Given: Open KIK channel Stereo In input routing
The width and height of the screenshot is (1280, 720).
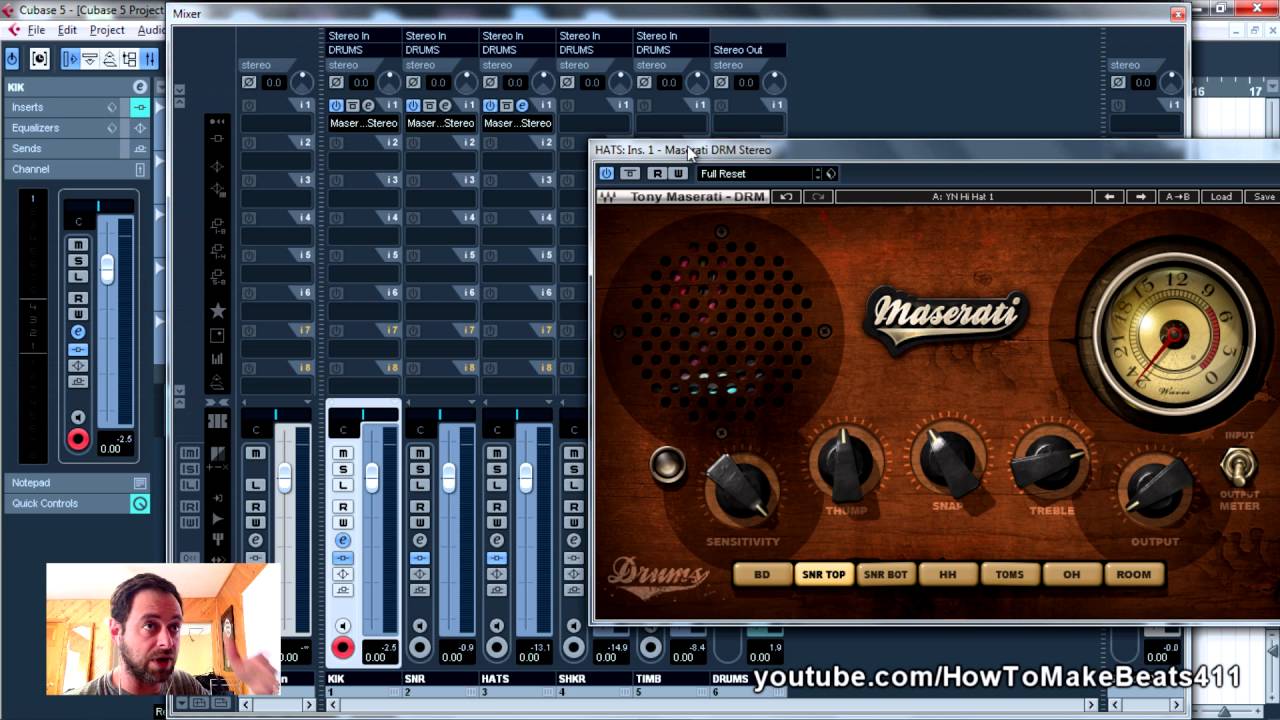Looking at the screenshot, I should pyautogui.click(x=363, y=36).
